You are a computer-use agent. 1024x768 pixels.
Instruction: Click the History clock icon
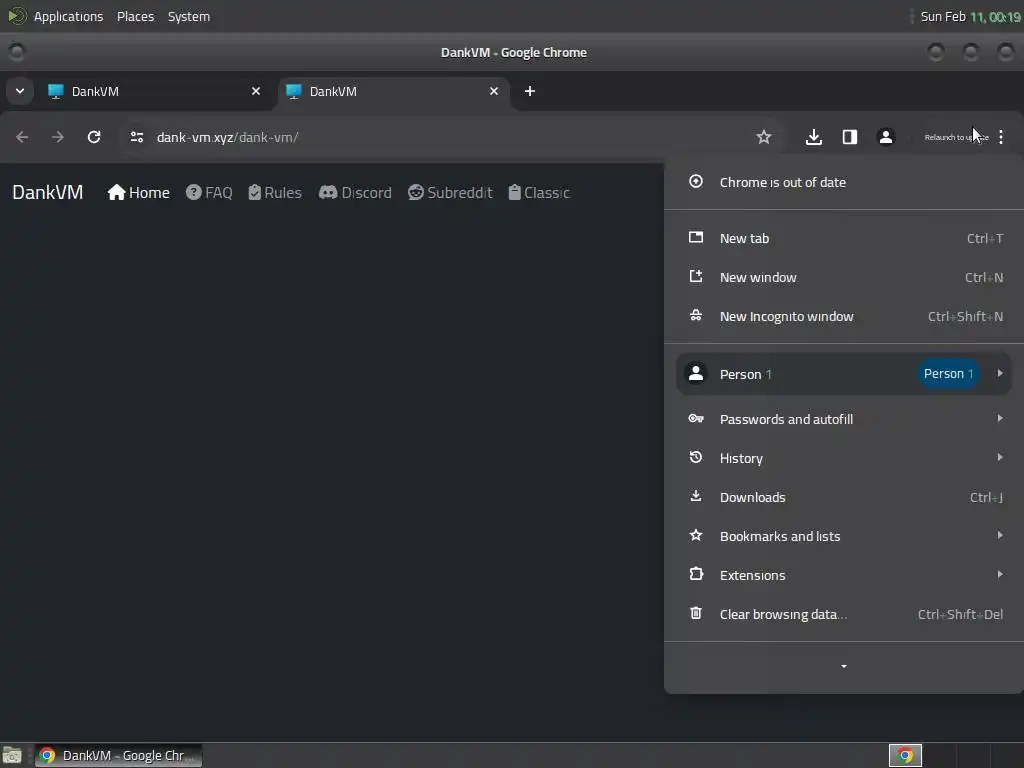[x=696, y=457]
